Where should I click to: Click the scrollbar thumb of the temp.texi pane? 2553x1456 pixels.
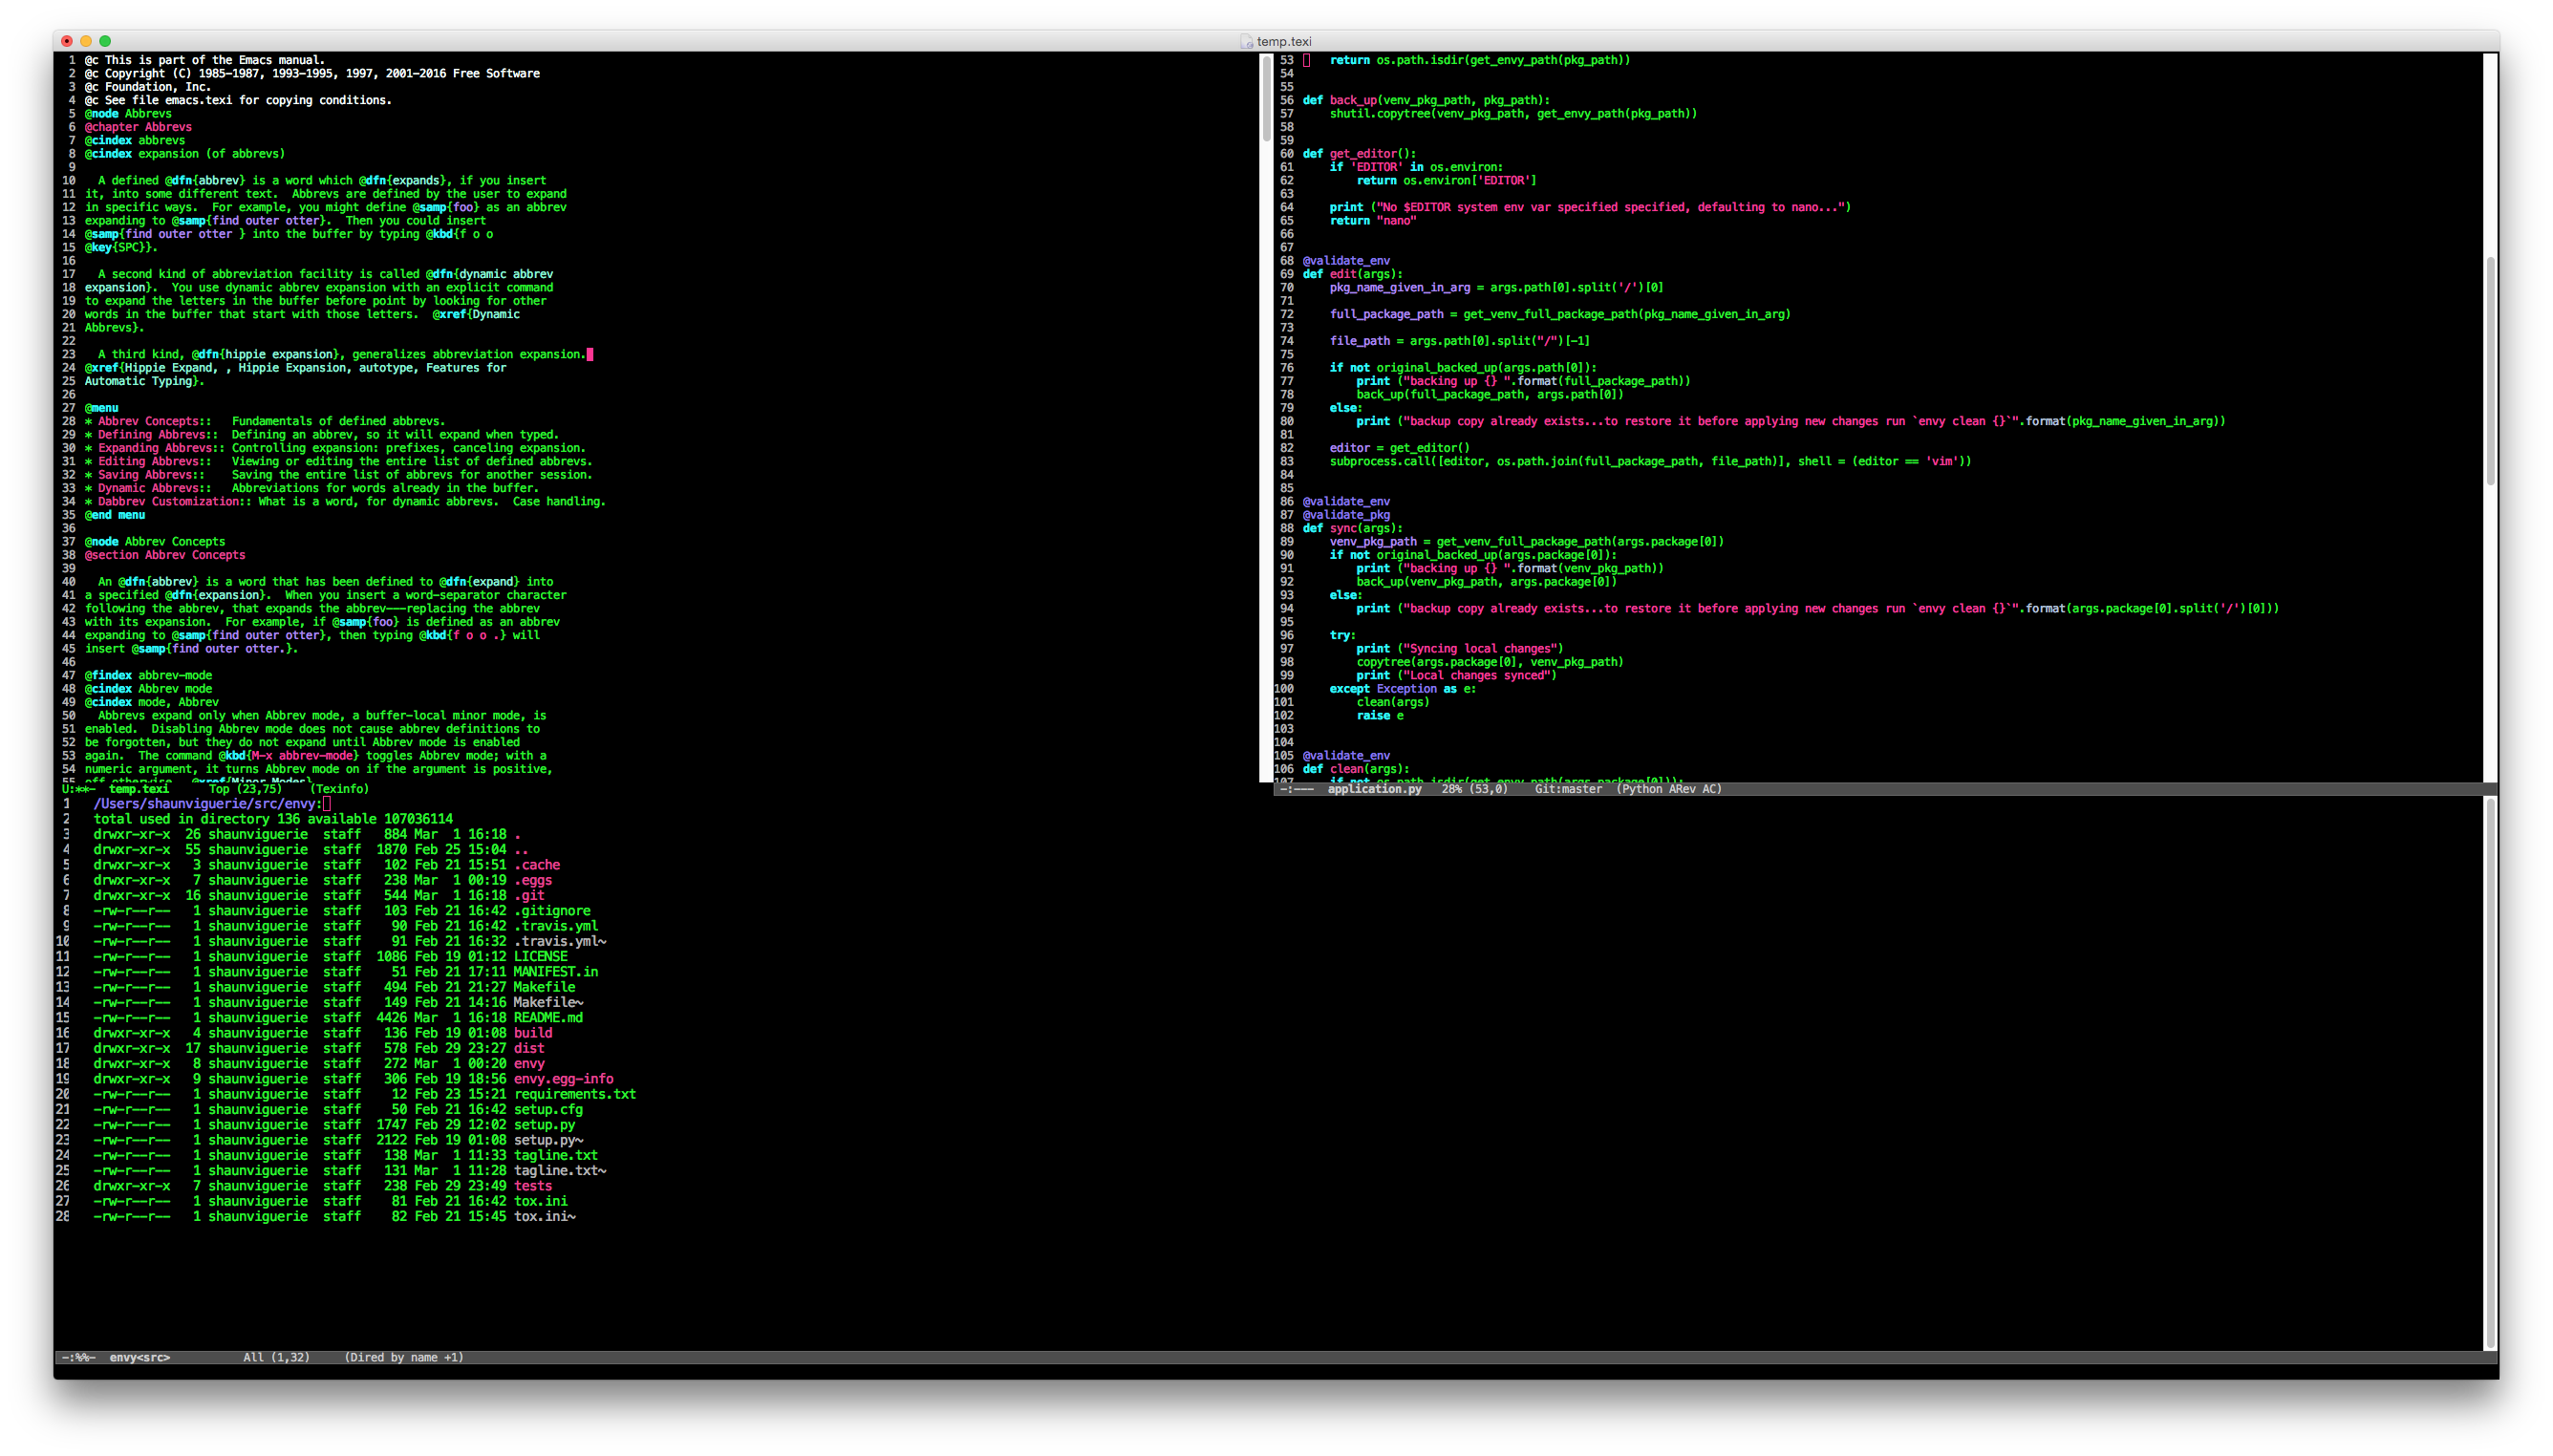(x=1266, y=98)
